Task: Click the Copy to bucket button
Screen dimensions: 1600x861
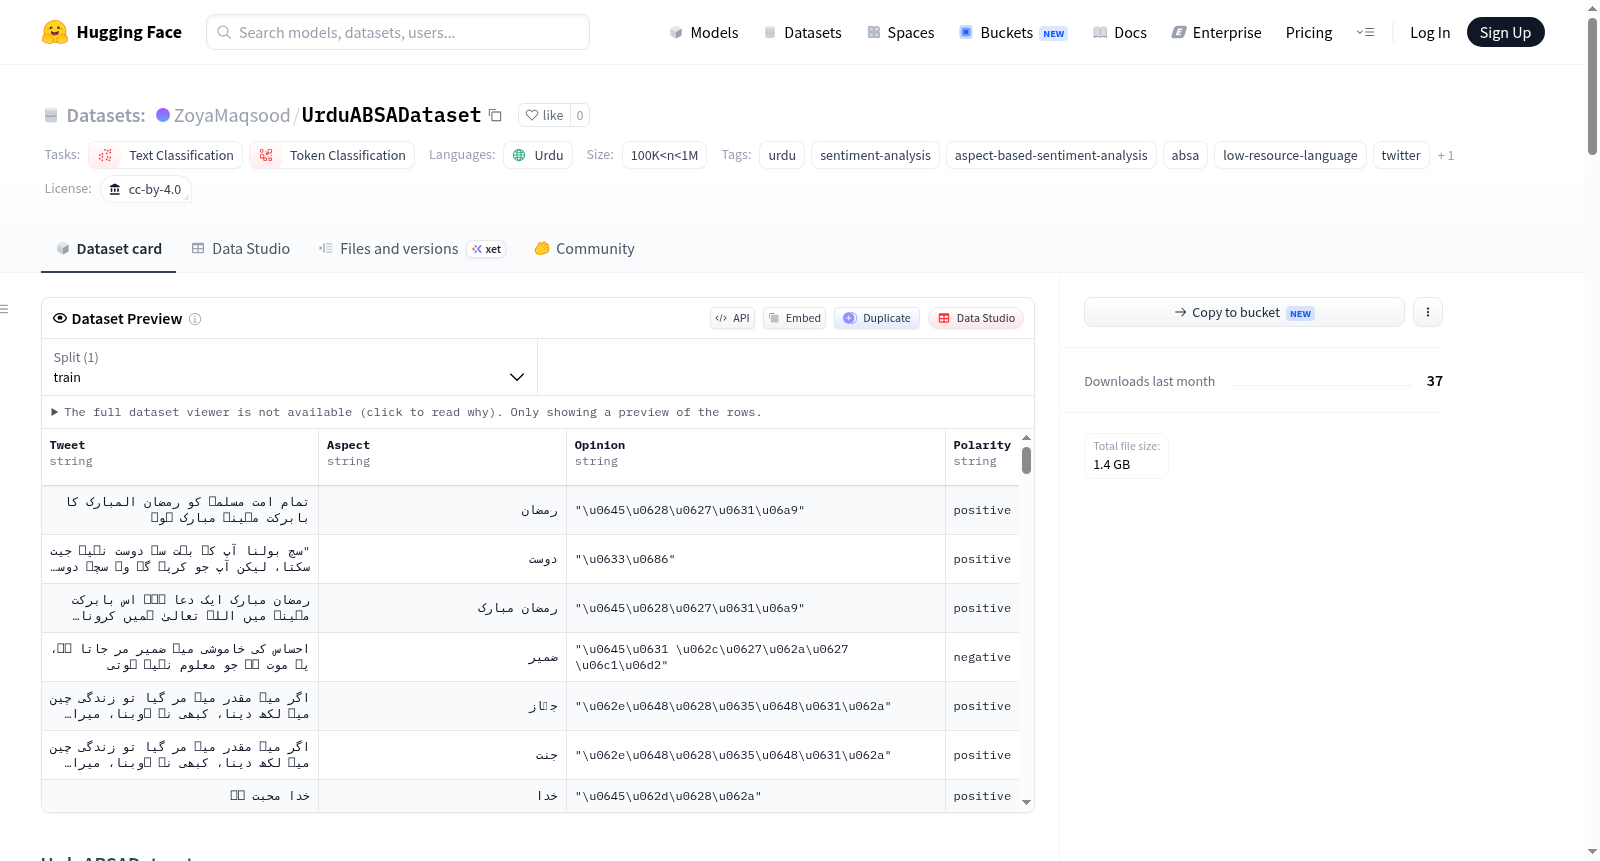Action: click(1244, 312)
